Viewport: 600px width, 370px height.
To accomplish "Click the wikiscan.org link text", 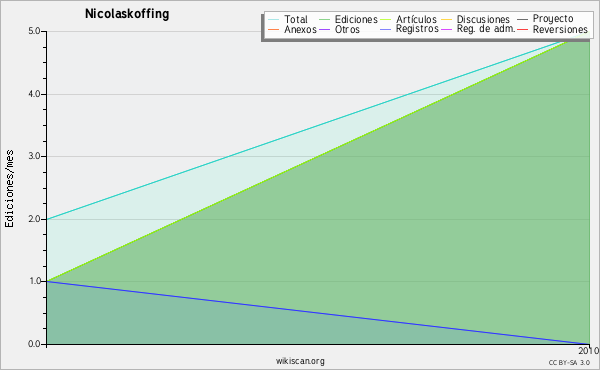I will [x=300, y=361].
